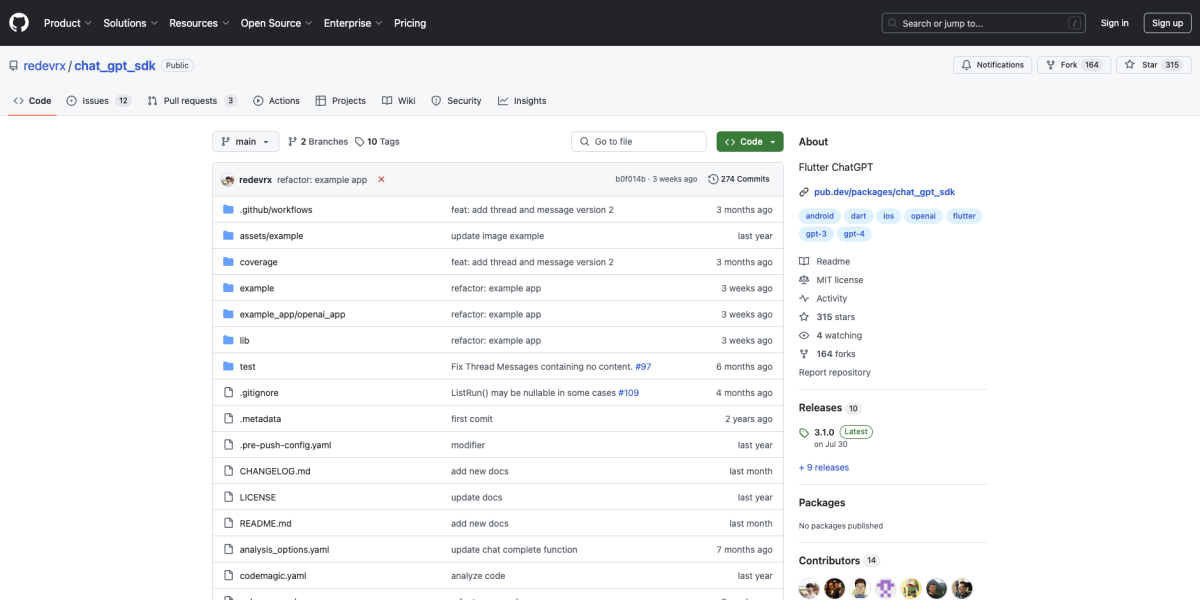
Task: Click the GitHub logo in the top bar
Action: pyautogui.click(x=18, y=22)
